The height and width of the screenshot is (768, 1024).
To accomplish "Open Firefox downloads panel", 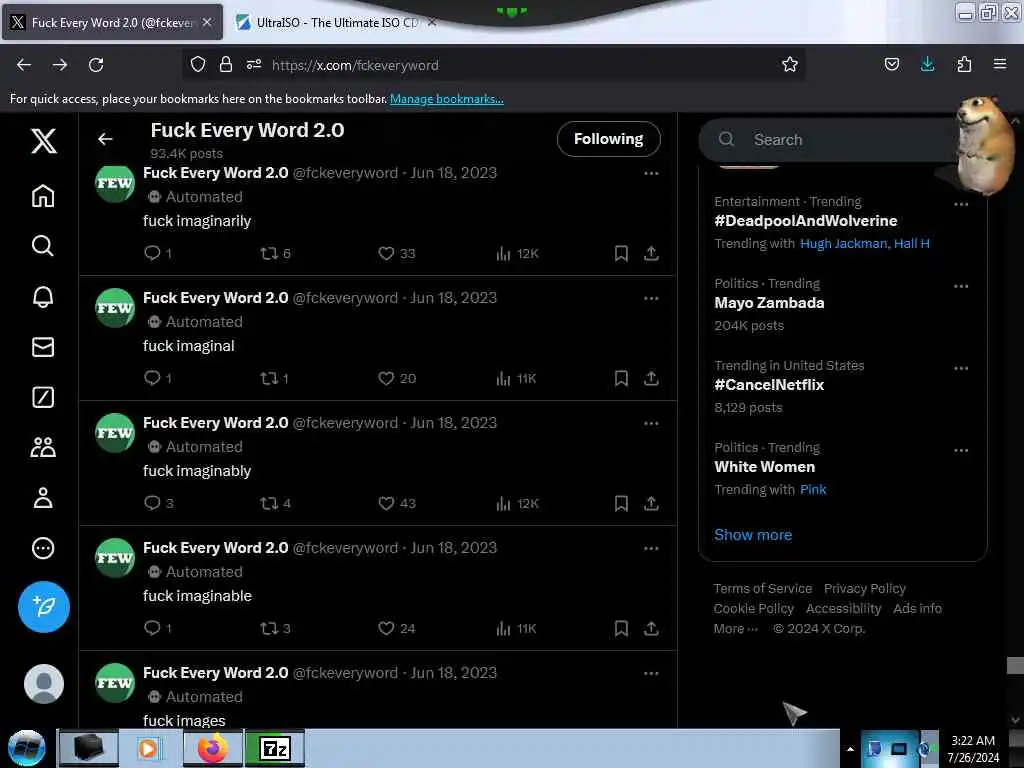I will pos(927,64).
